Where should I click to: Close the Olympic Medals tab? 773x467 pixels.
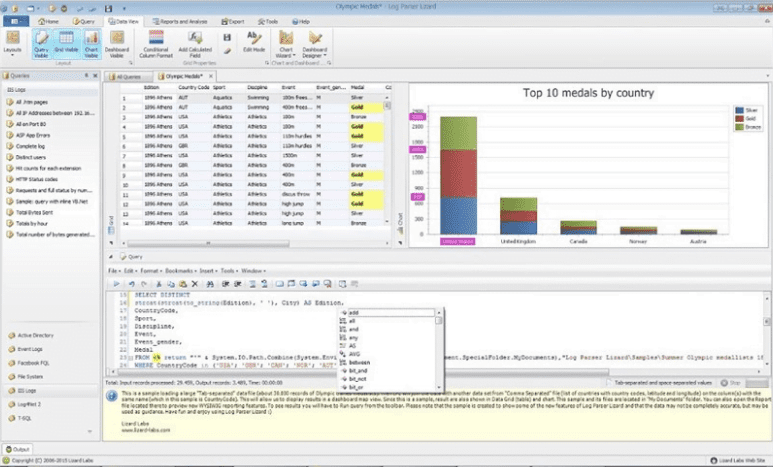point(211,76)
